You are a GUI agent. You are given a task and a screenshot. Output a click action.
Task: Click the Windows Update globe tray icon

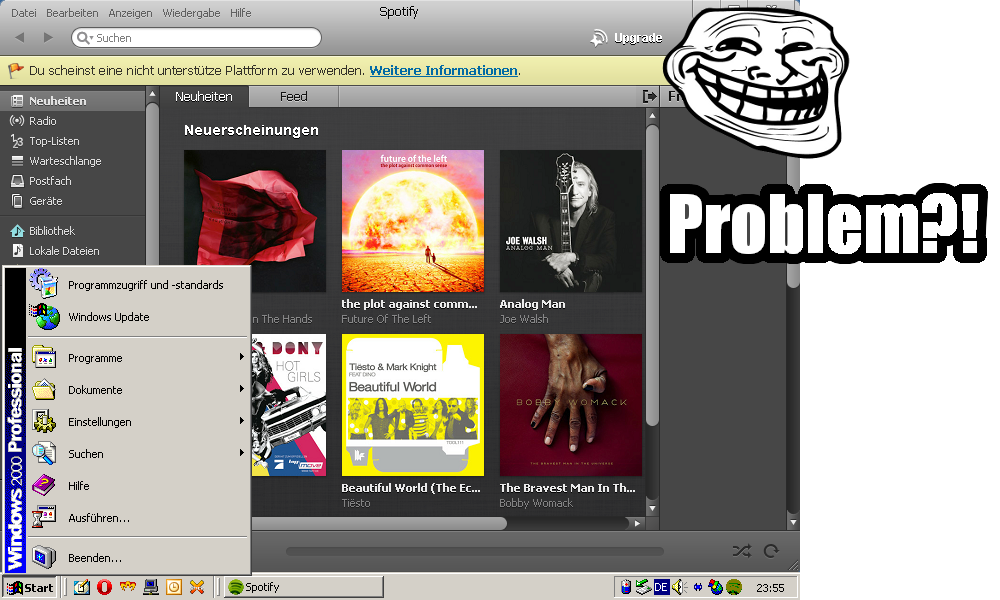[x=716, y=587]
